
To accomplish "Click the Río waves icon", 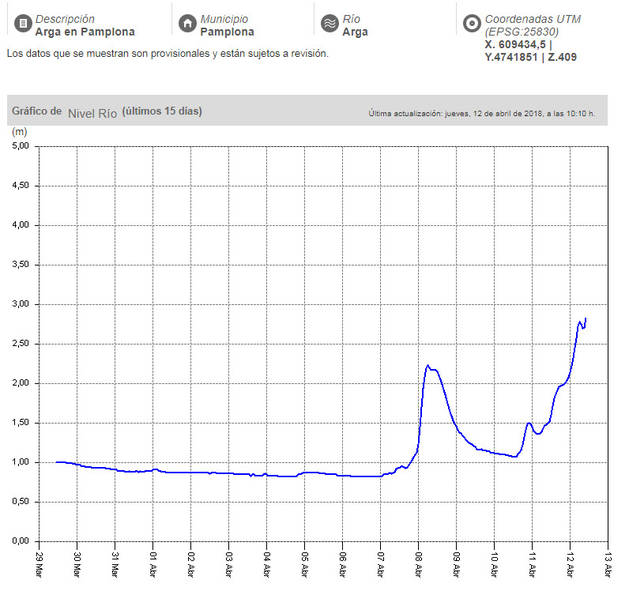I will tap(328, 24).
